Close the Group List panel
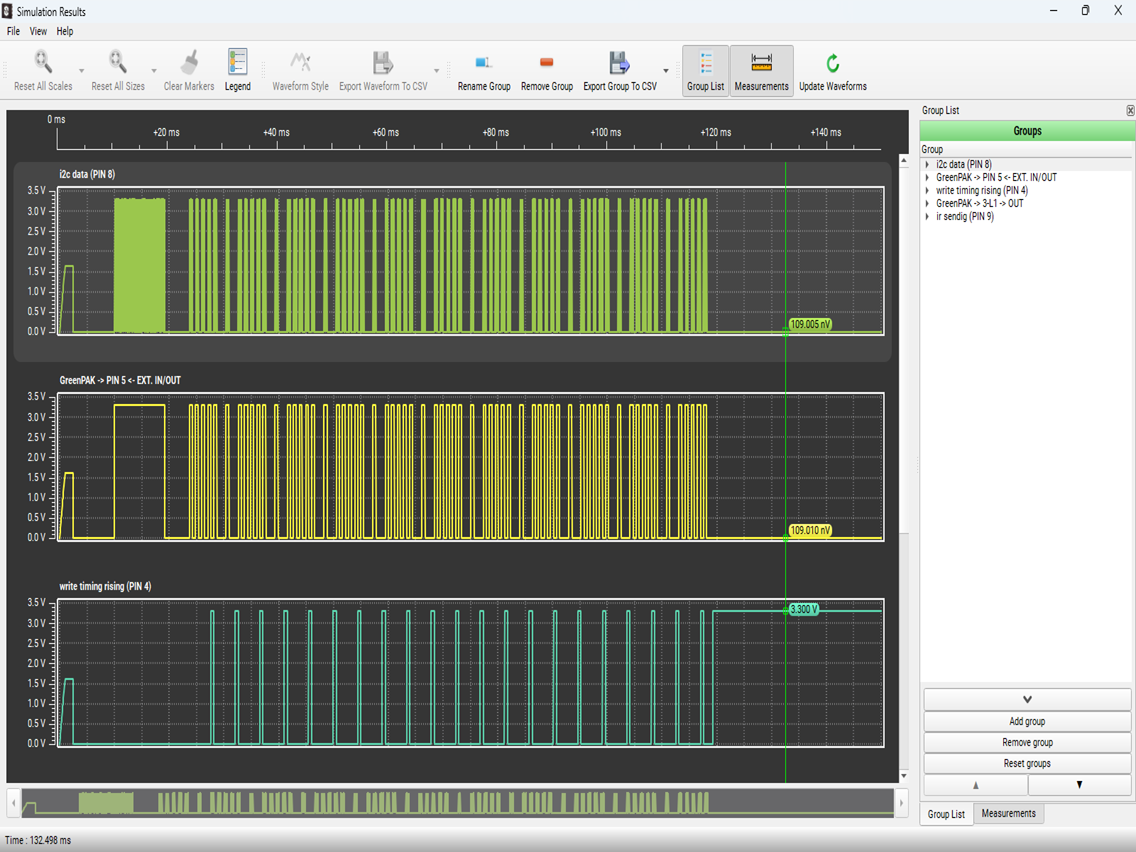Image resolution: width=1136 pixels, height=852 pixels. click(1130, 111)
